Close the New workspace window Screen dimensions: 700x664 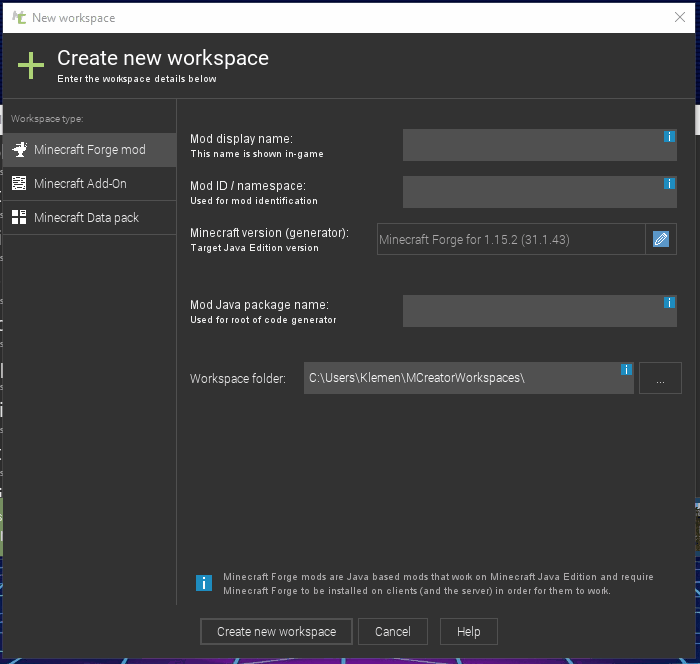680,17
